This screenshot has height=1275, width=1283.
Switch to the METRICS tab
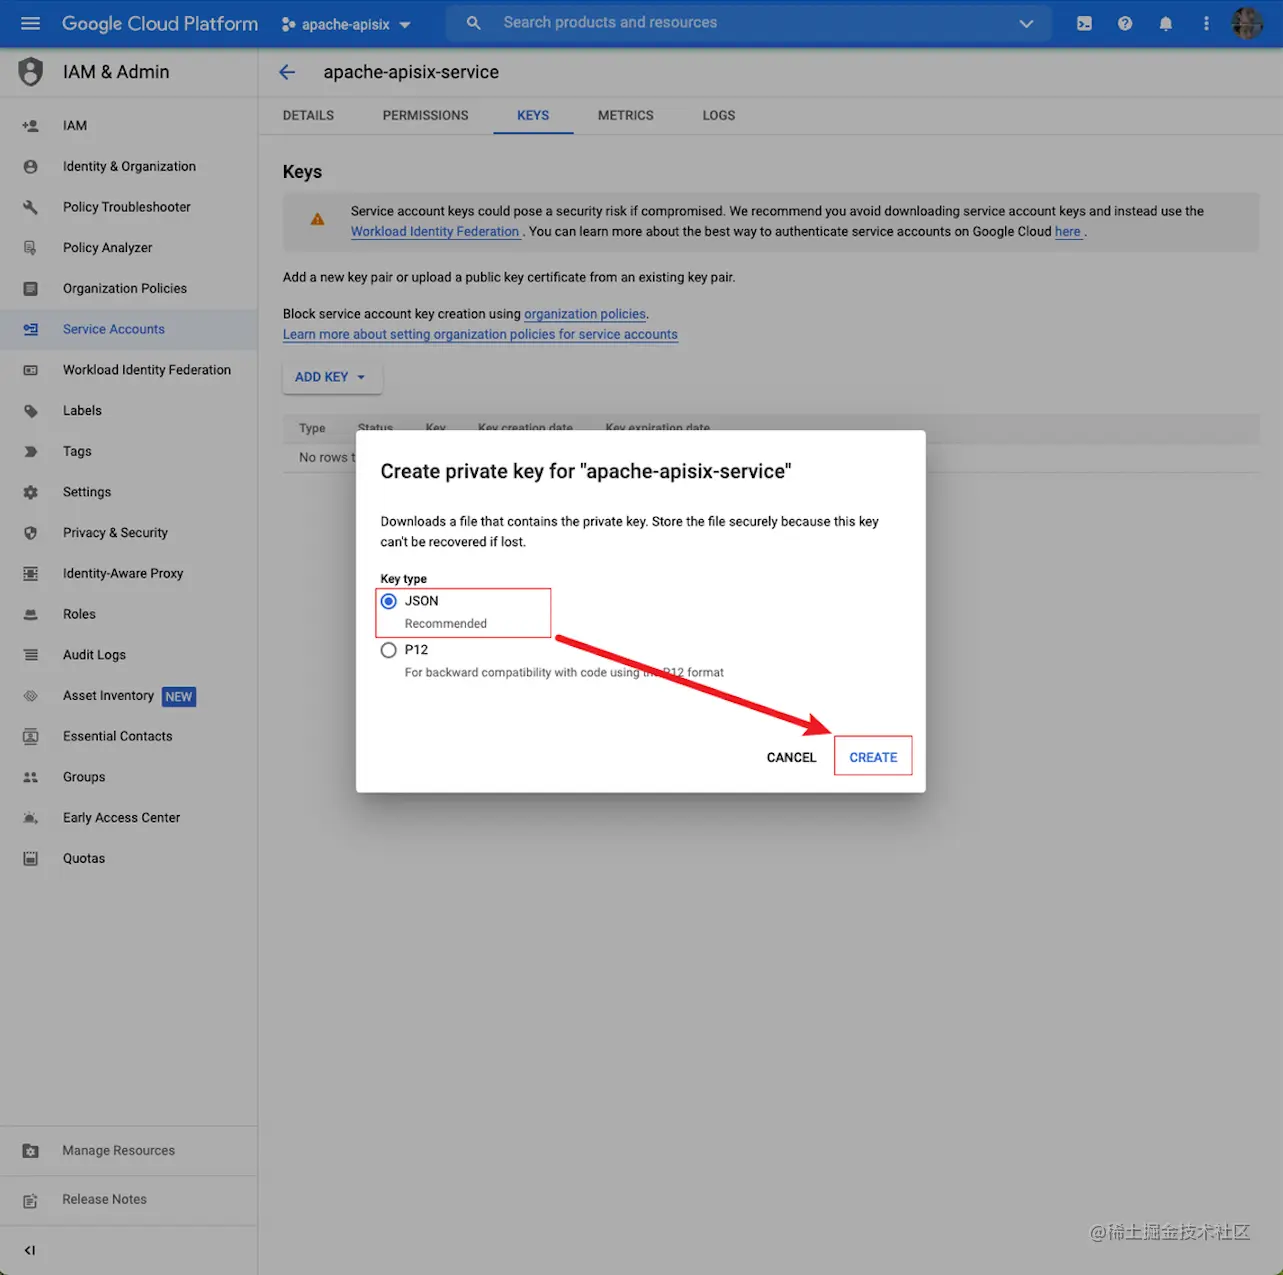[626, 116]
